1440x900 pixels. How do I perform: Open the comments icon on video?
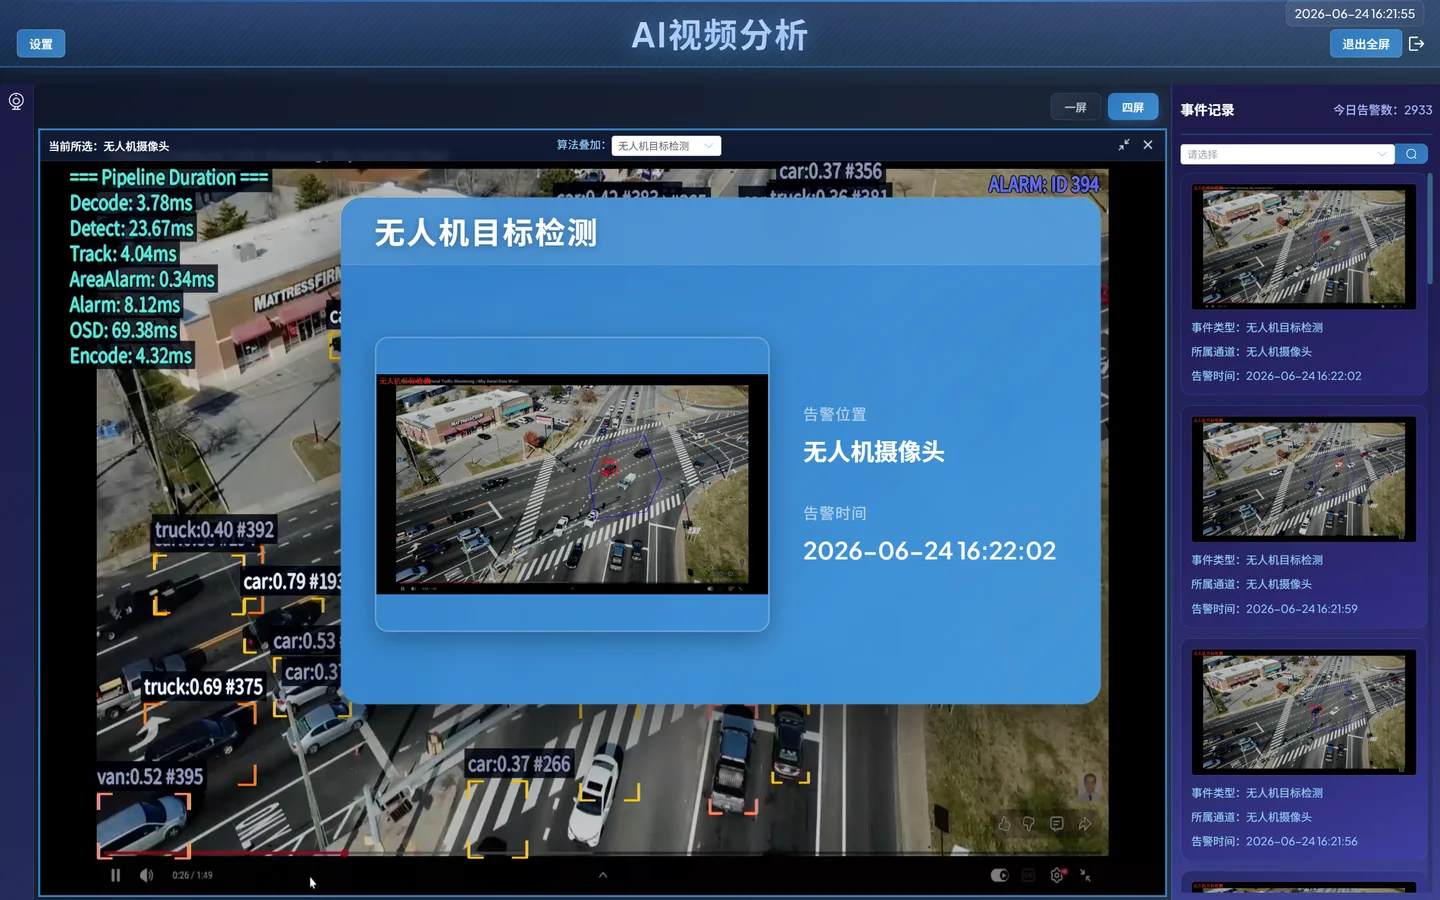point(1056,824)
